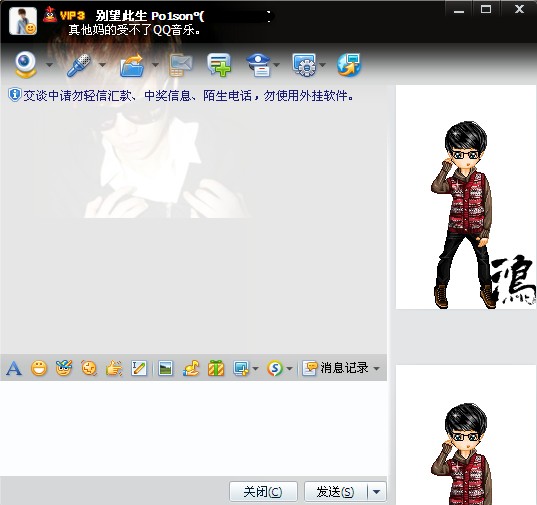Viewport: 537px width, 505px height.
Task: Open font settings letter A icon
Action: coord(14,368)
